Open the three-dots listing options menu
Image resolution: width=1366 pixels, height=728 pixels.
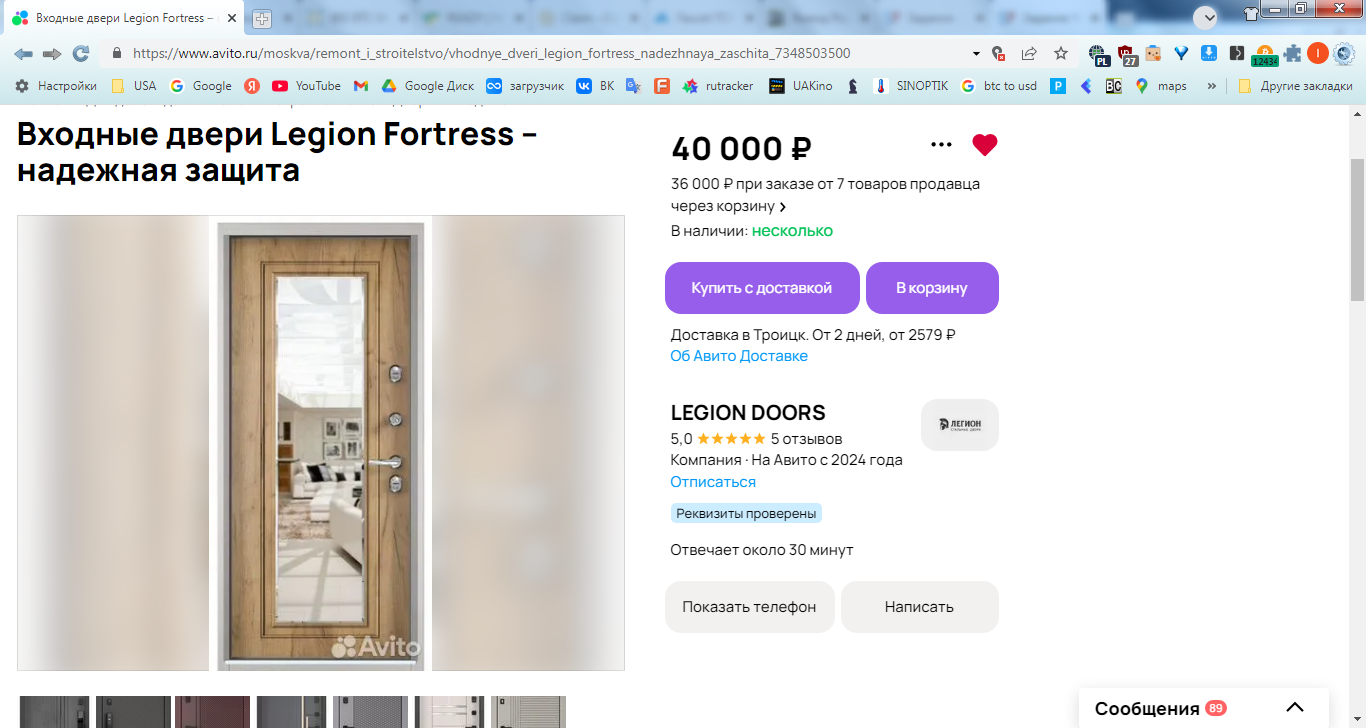pyautogui.click(x=941, y=145)
